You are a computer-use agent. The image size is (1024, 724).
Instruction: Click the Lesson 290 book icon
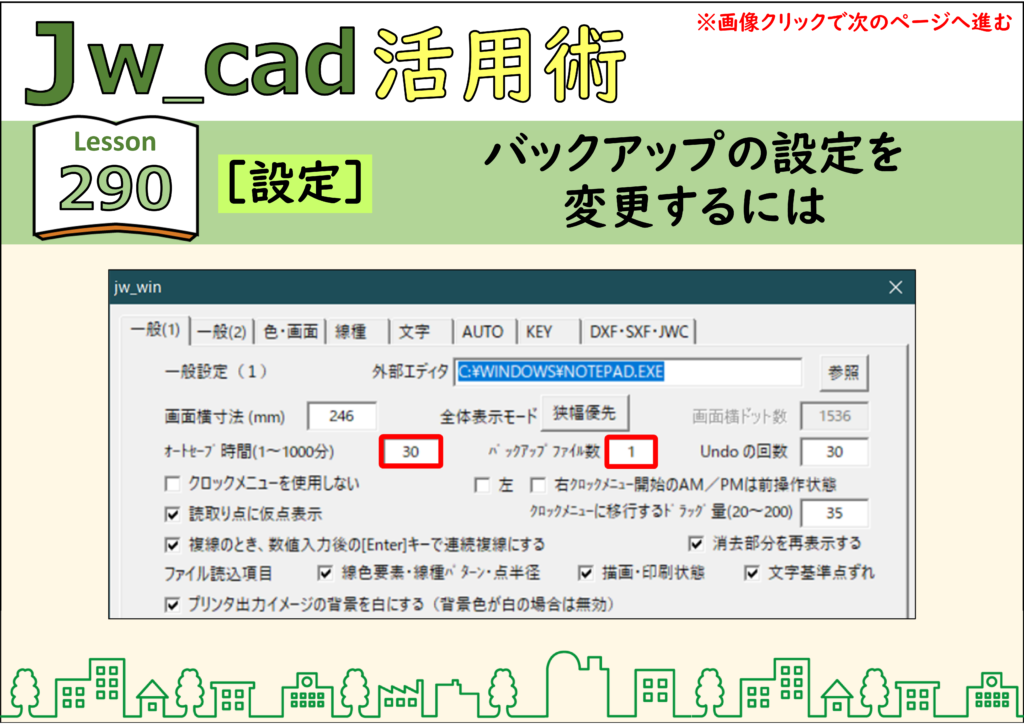pyautogui.click(x=116, y=178)
